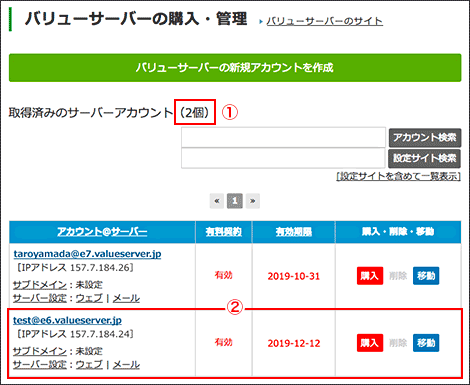The width and height of the screenshot is (470, 385).
Task: Open サーバー設定 link for taroyamada account
Action: click(40, 298)
